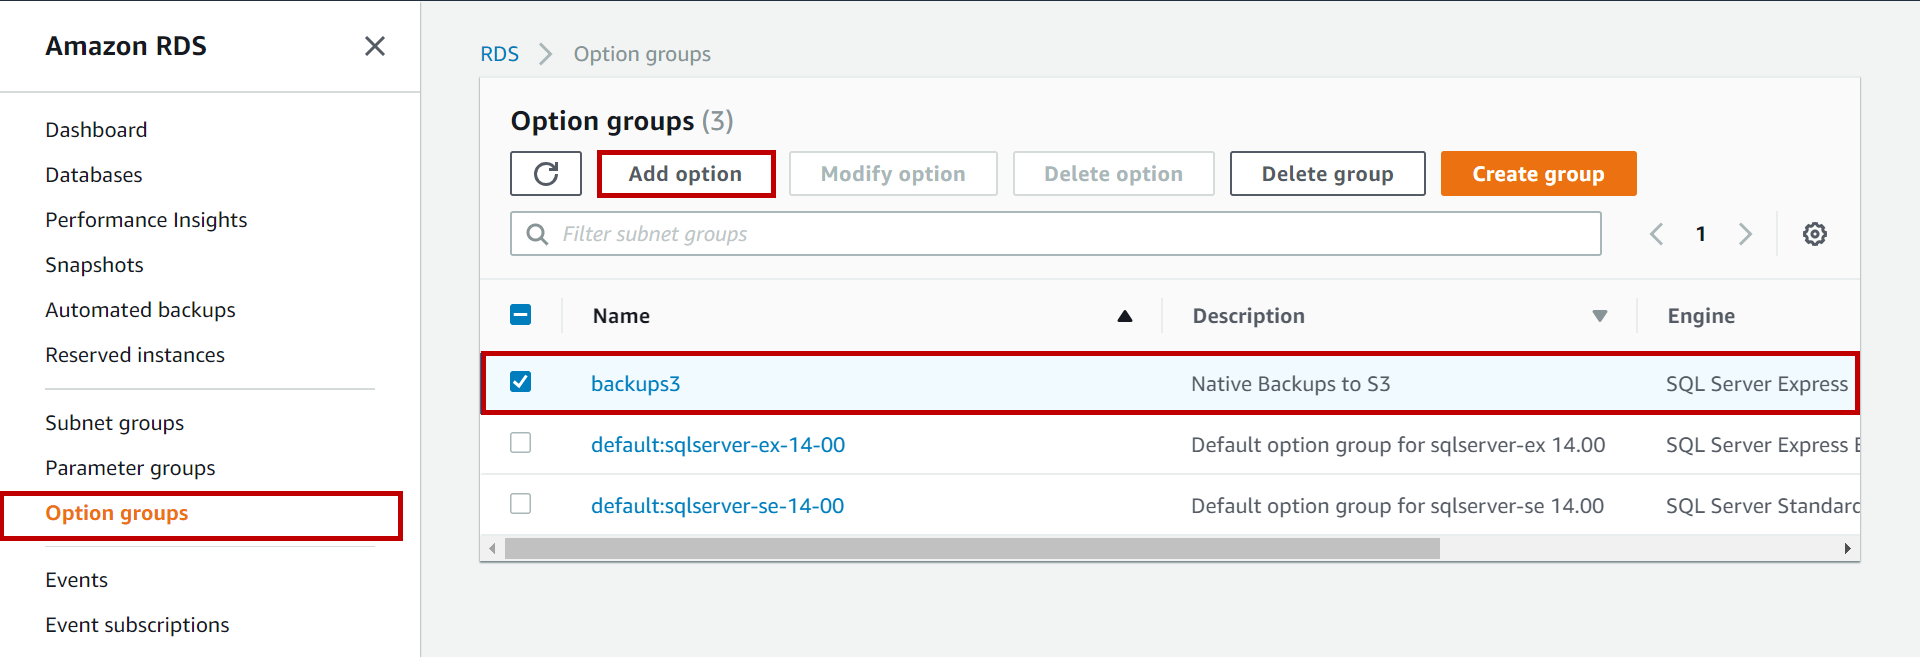Close the Amazon RDS sidebar

coord(375,46)
